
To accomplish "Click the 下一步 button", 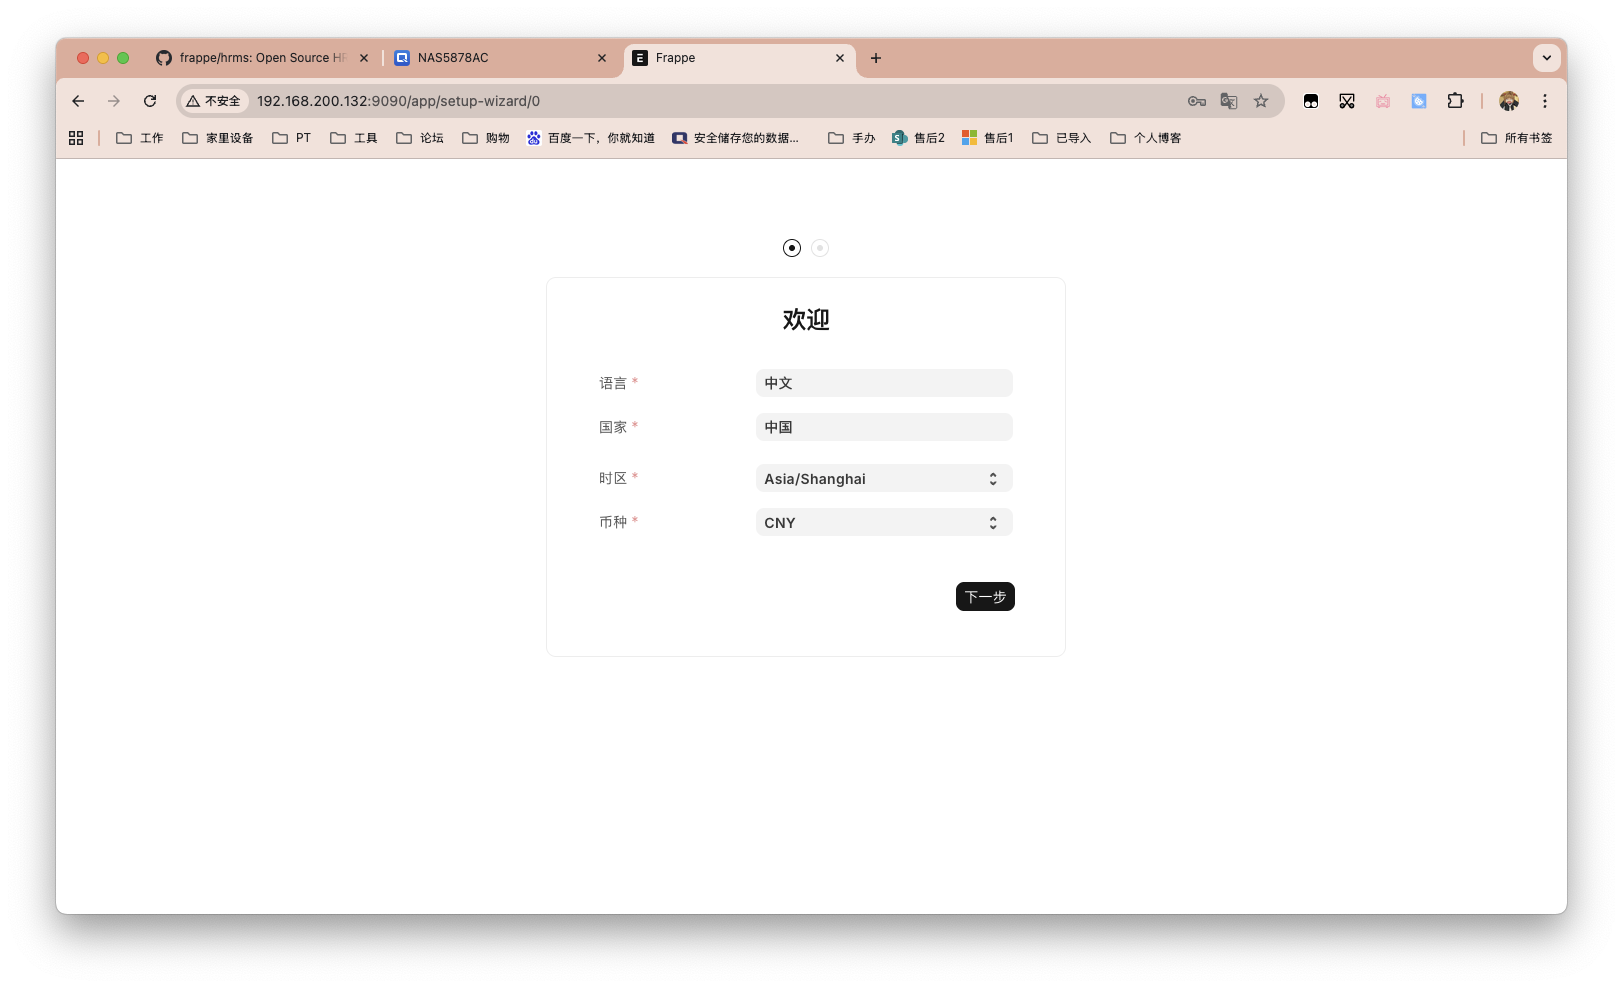I will (x=984, y=596).
